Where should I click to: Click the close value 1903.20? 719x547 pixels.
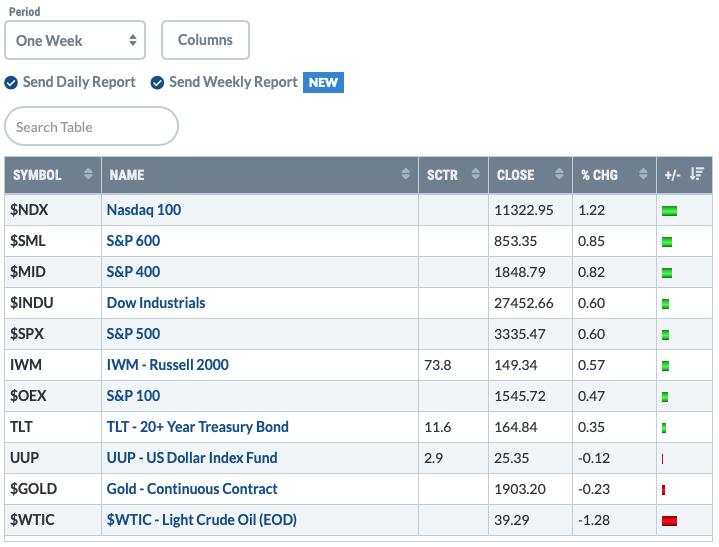tap(520, 489)
